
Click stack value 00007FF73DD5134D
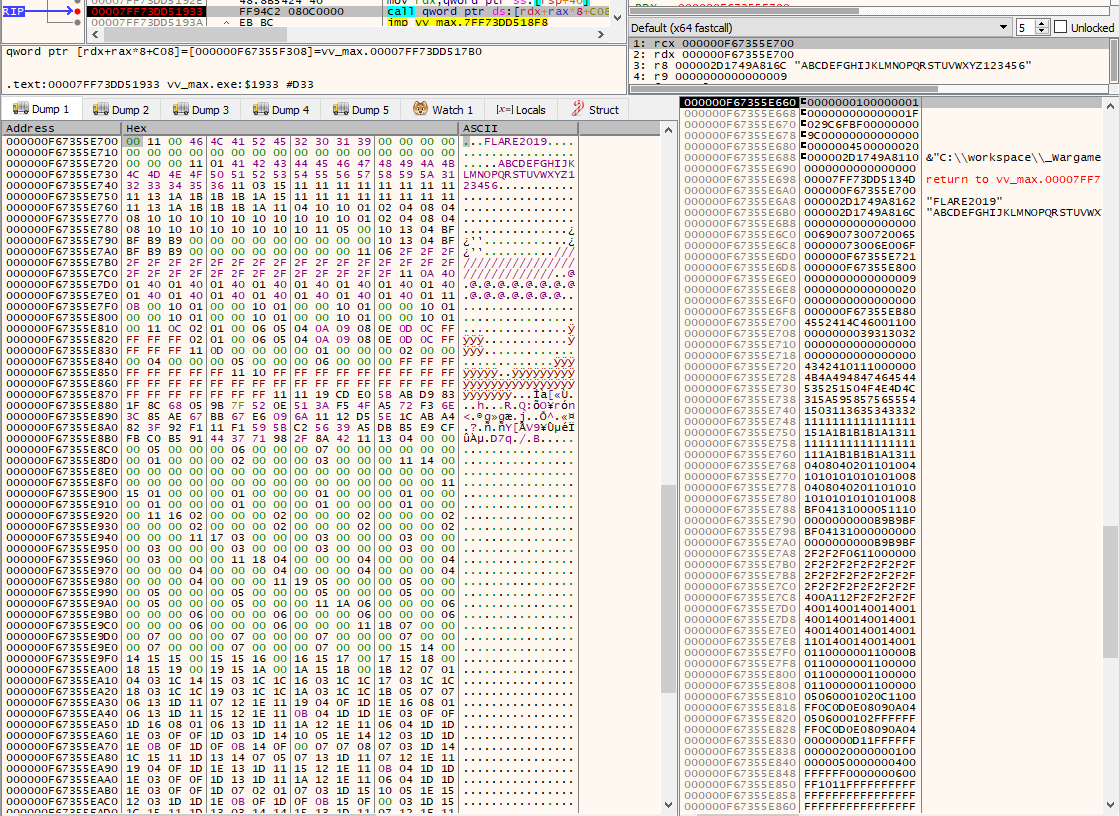click(x=860, y=179)
